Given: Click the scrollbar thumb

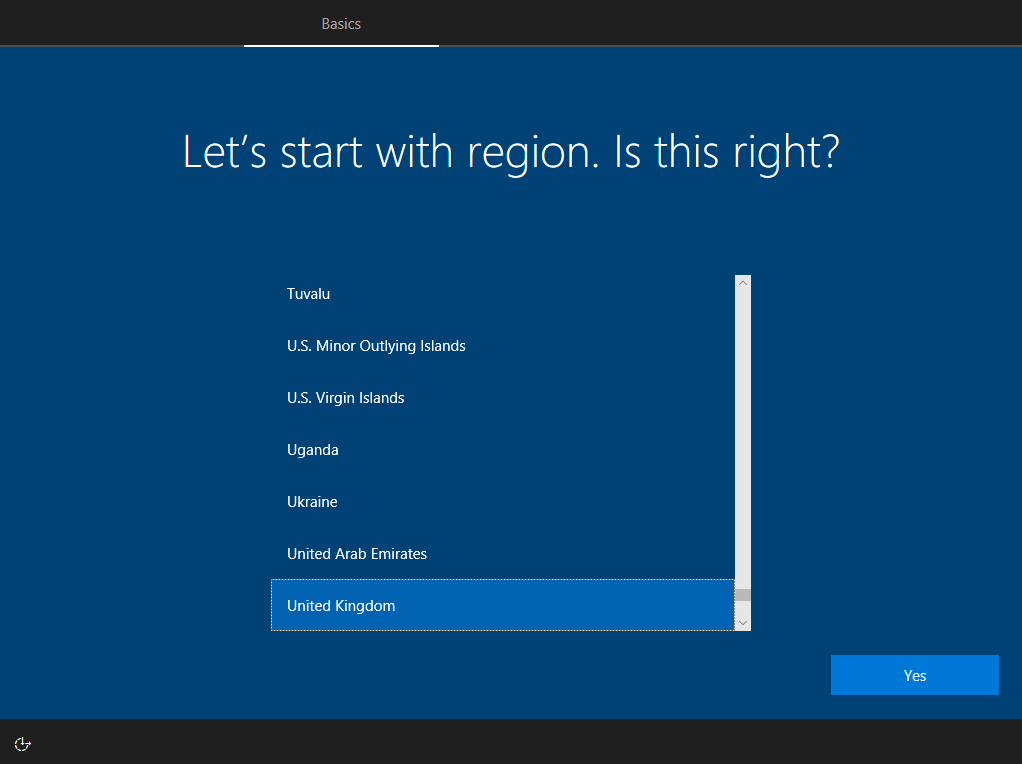Looking at the screenshot, I should coord(742,594).
